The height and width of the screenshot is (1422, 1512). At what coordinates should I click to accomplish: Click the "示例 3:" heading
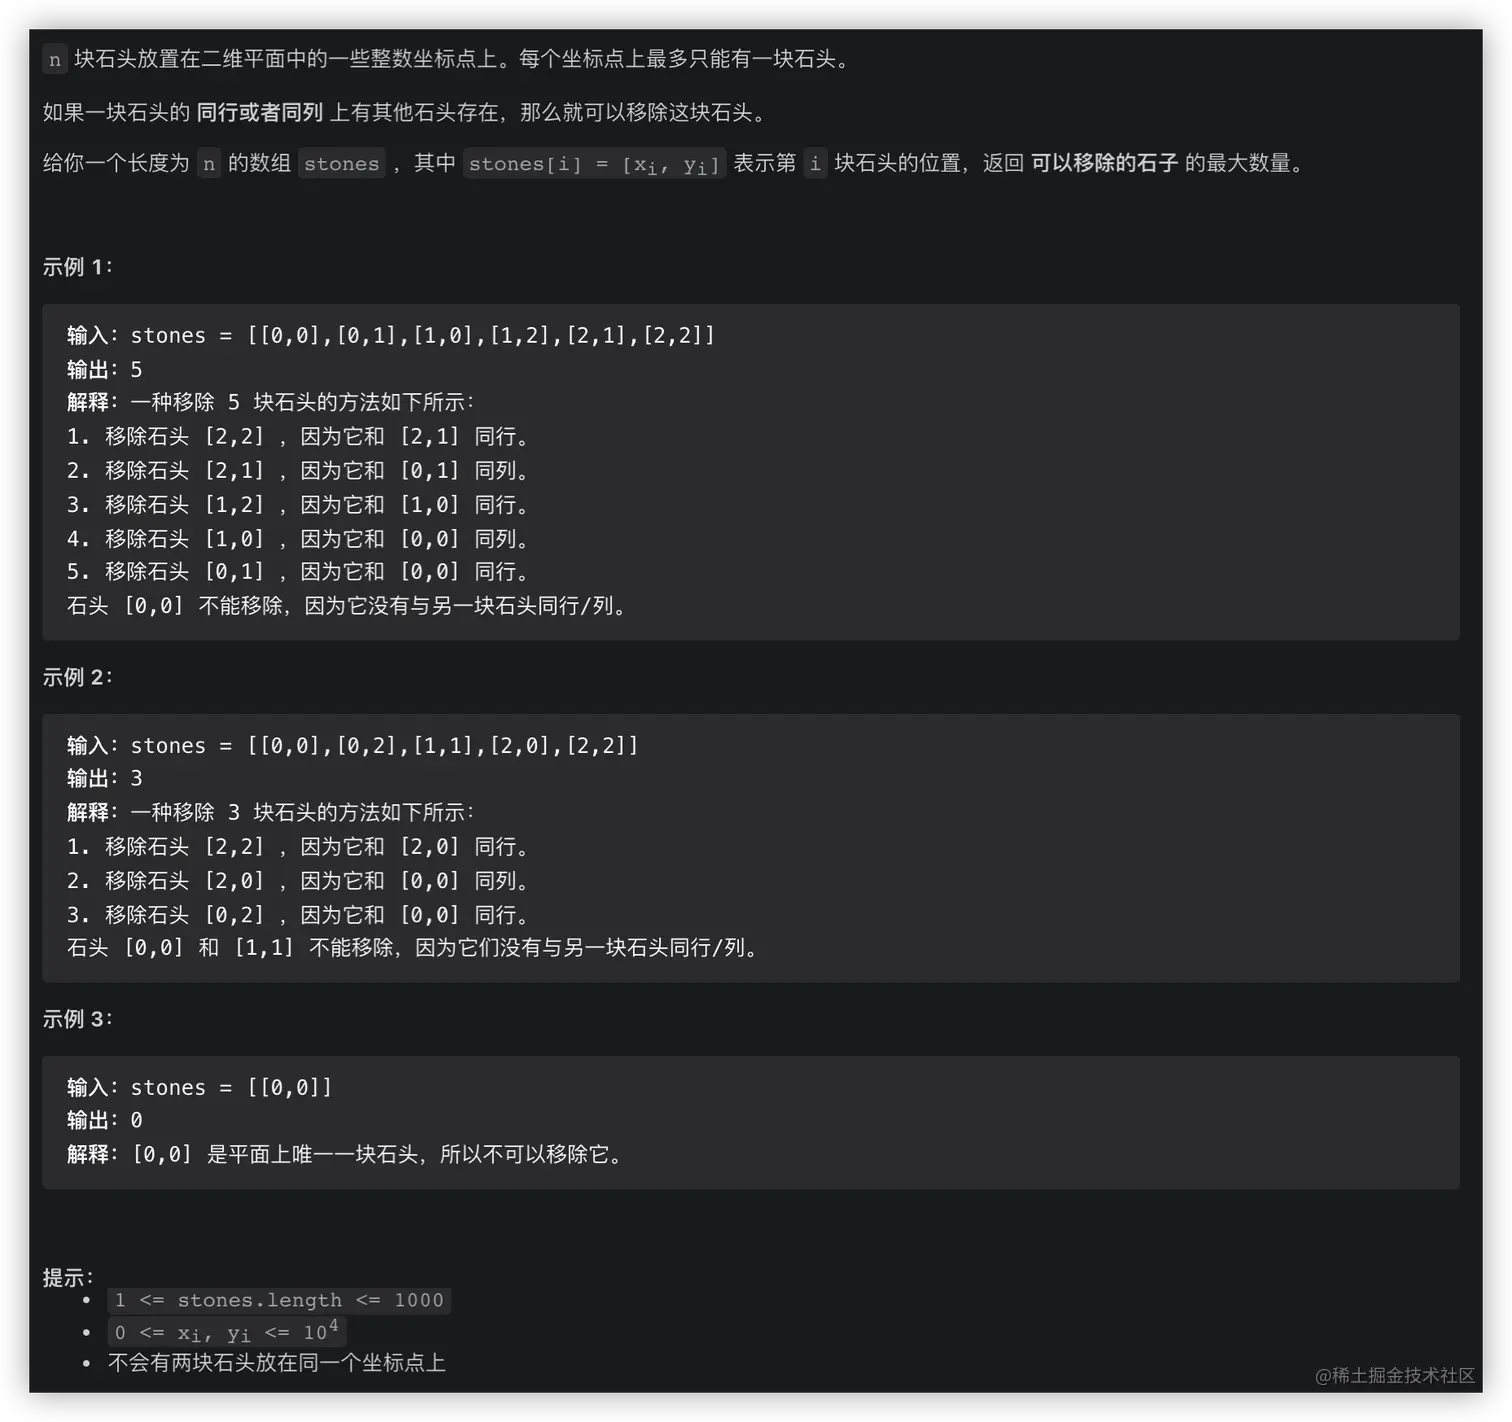click(x=78, y=1019)
